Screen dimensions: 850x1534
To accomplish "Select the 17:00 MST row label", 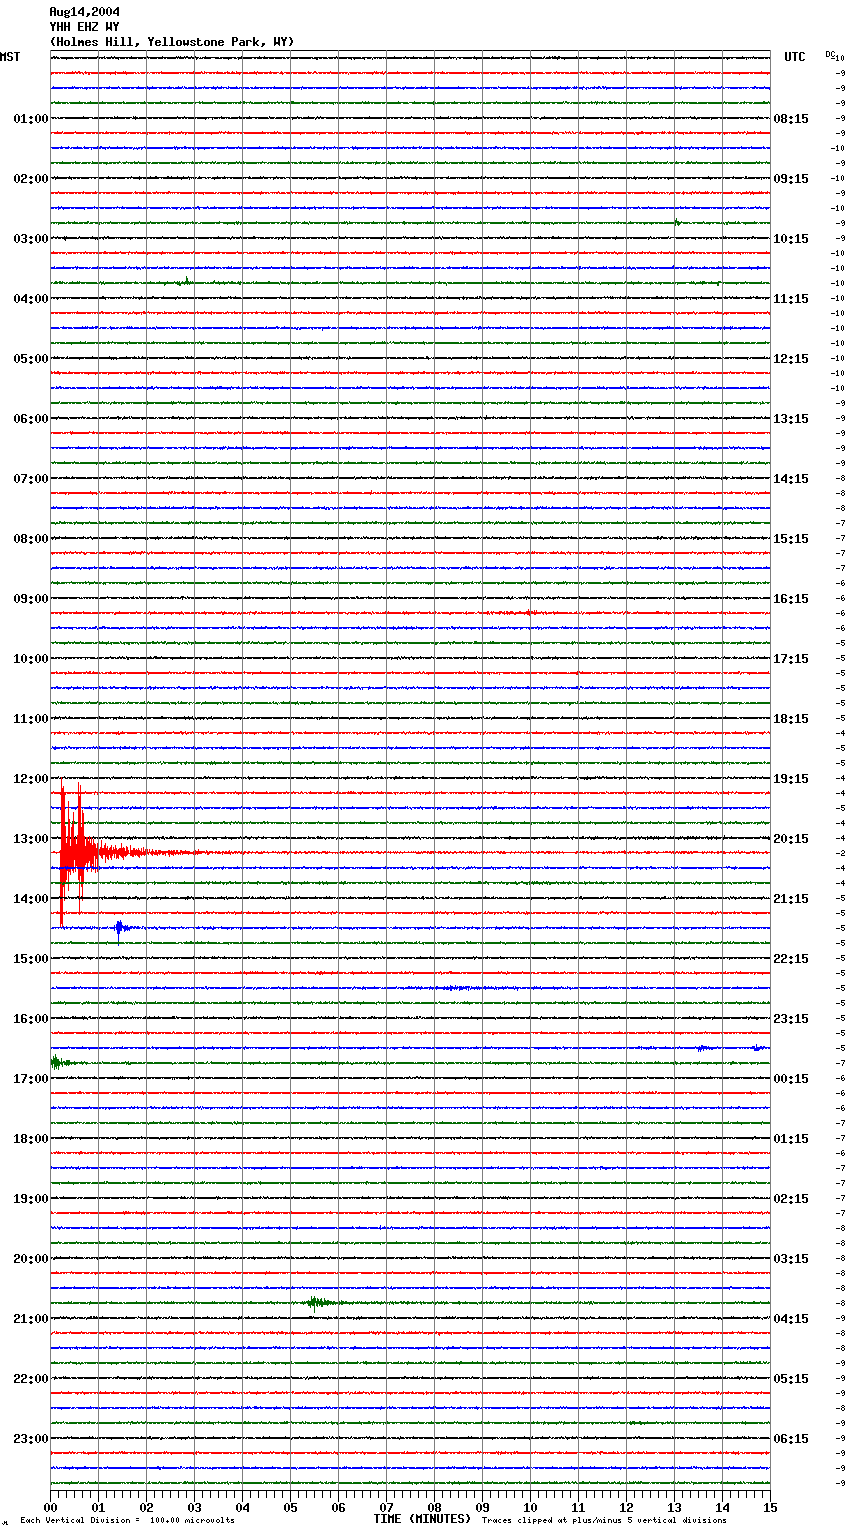I will point(30,1079).
